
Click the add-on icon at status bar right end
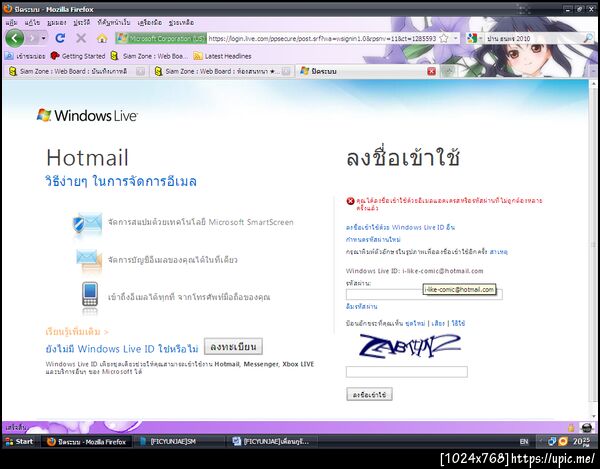[x=587, y=428]
